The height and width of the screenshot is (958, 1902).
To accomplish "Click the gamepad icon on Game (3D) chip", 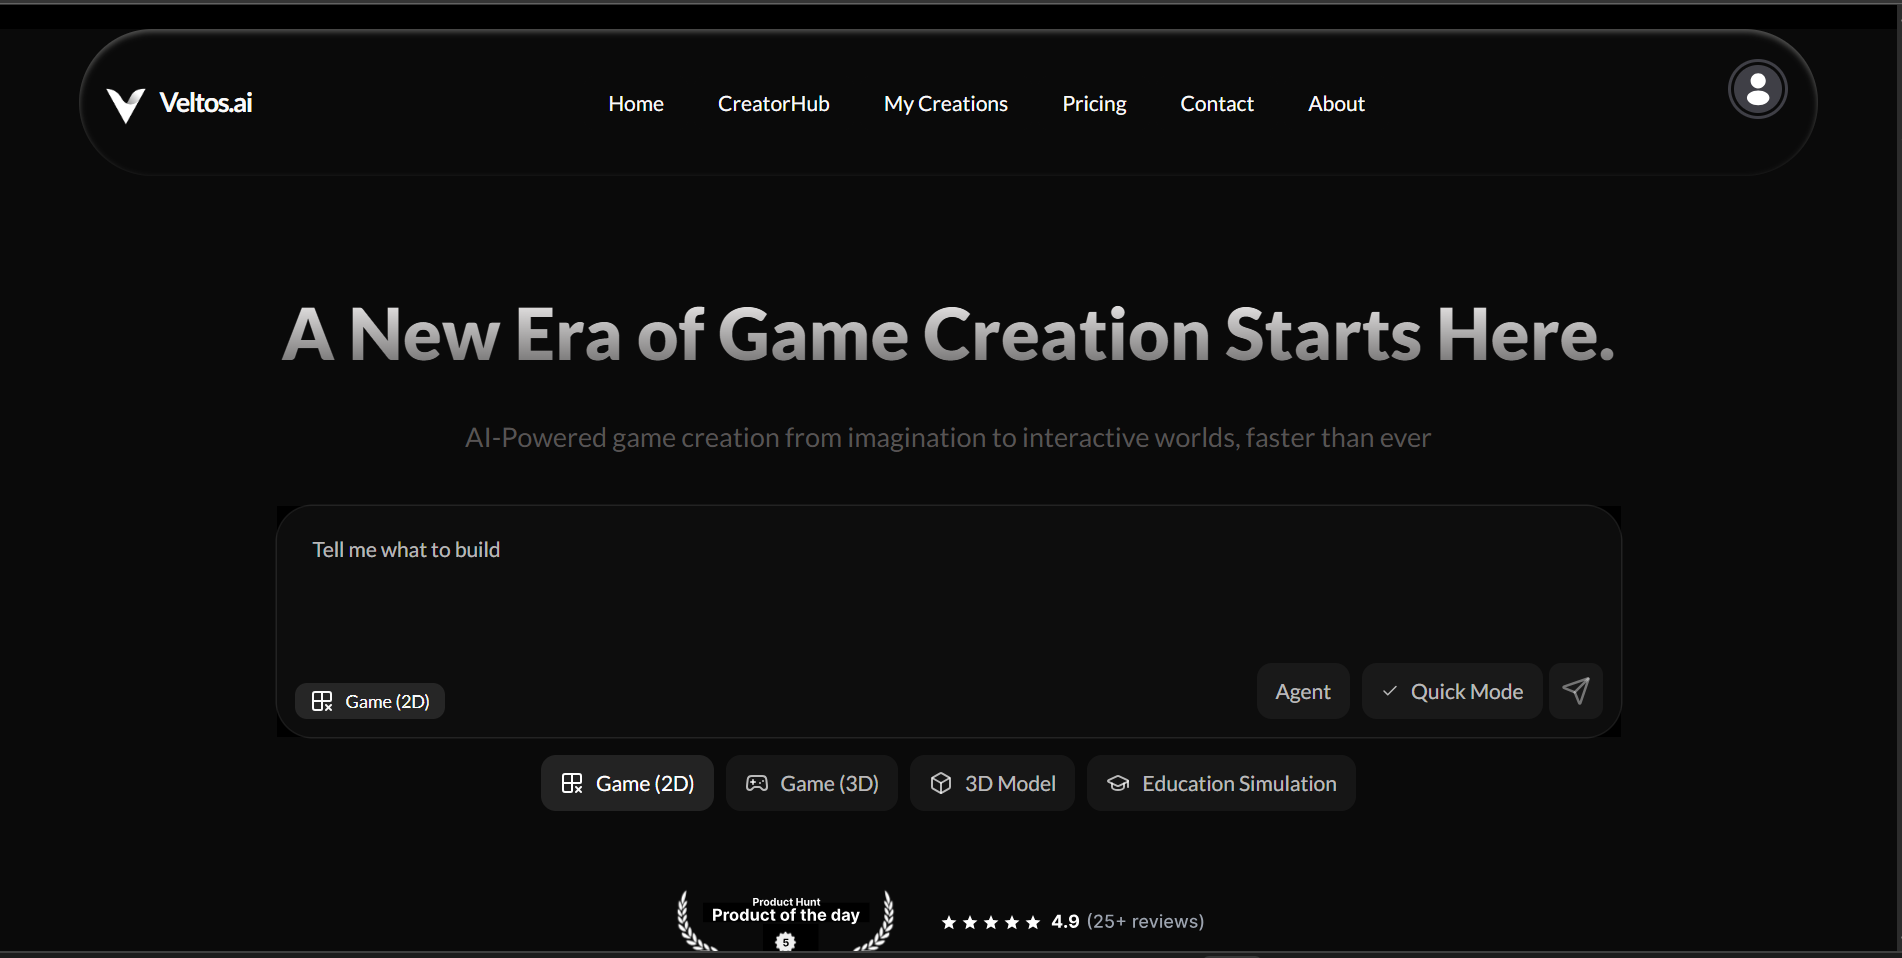I will point(757,783).
